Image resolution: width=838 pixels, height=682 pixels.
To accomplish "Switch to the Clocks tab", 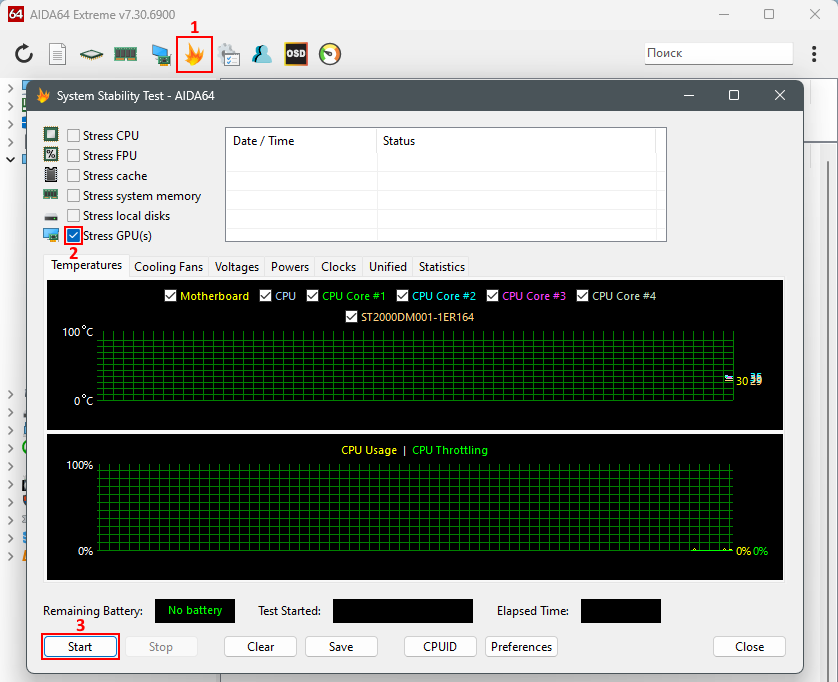I will coord(338,267).
